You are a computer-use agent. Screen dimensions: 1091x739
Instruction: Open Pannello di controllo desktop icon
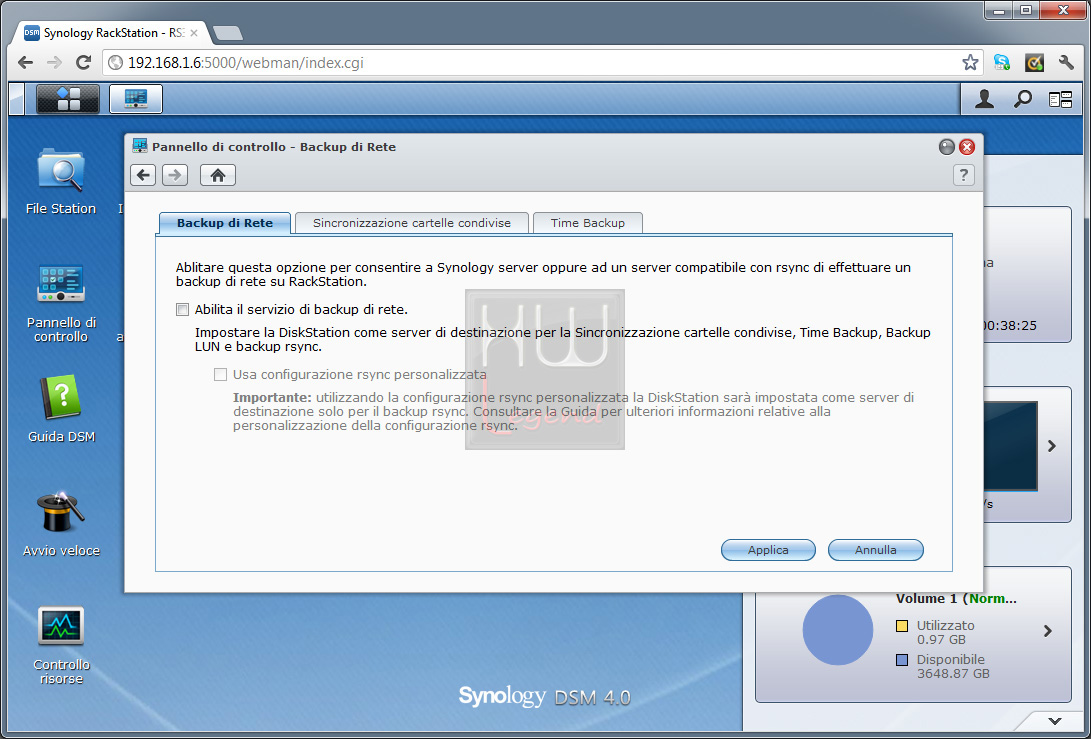(61, 303)
